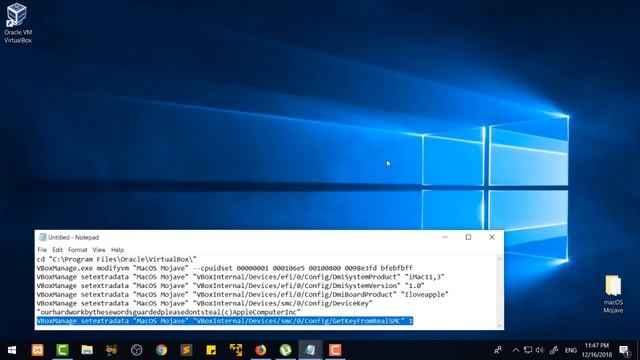Click the "ourhardworkbythesewordsguarded" line

click(x=169, y=312)
